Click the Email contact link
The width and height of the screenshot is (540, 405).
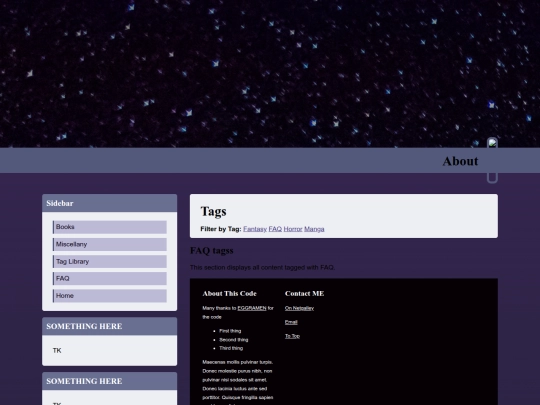[x=291, y=322]
